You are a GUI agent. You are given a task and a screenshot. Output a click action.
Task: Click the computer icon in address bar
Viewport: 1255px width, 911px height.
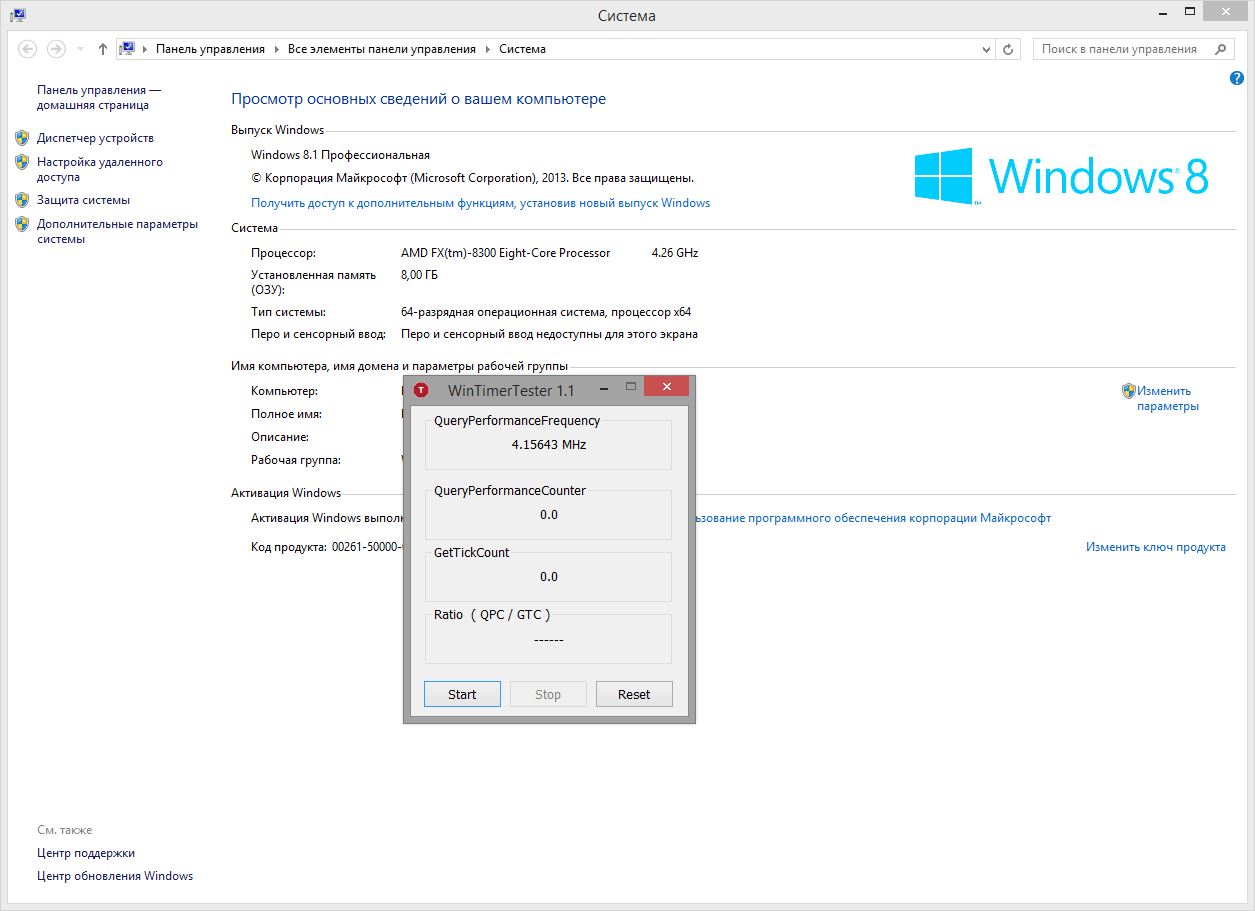[128, 48]
